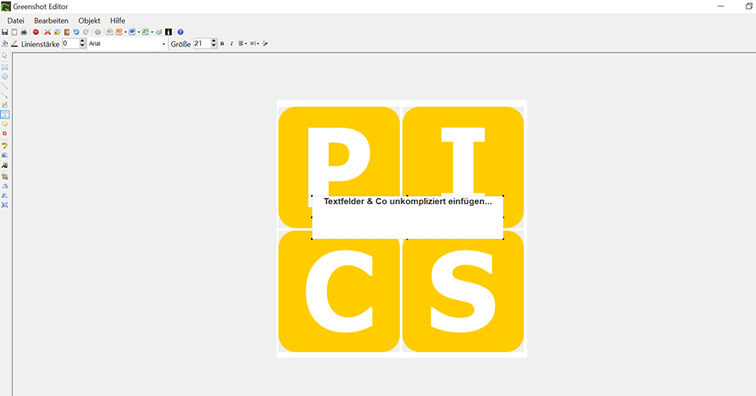Select the obfuscate blur tool
Image resolution: width=756 pixels, height=396 pixels.
click(5, 155)
